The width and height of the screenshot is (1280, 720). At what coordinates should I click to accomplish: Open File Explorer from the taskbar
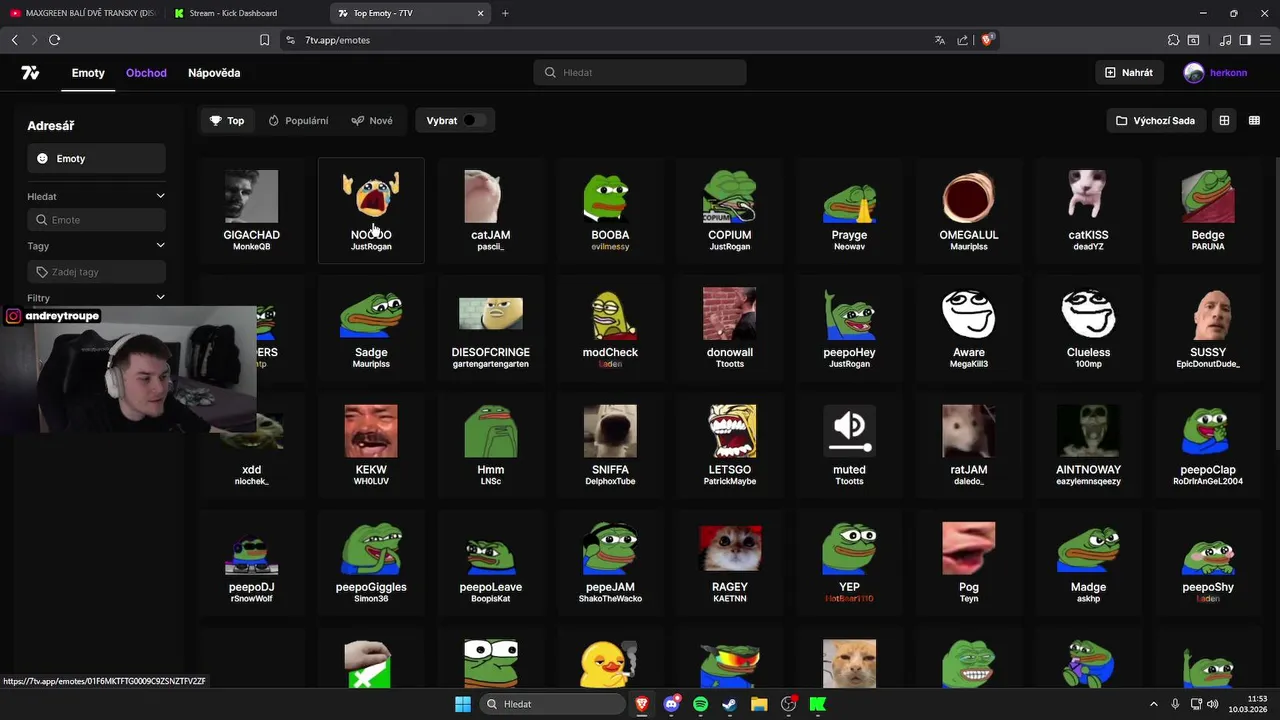click(x=759, y=704)
